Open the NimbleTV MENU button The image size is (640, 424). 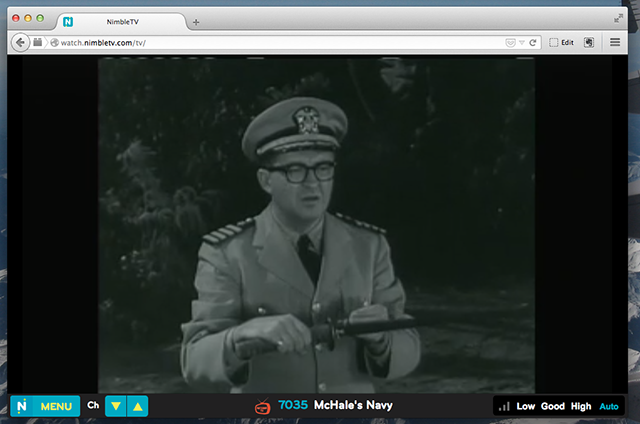[x=45, y=406]
